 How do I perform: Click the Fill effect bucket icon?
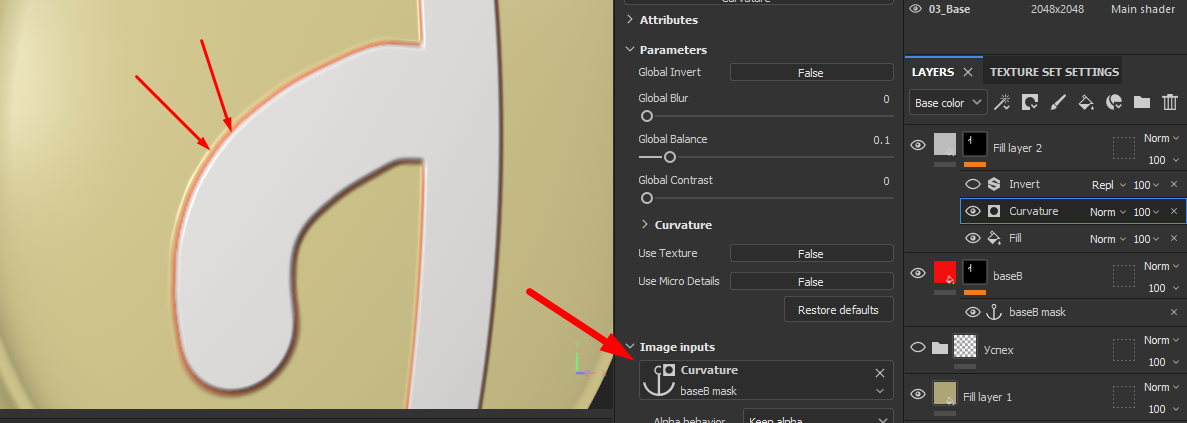994,238
